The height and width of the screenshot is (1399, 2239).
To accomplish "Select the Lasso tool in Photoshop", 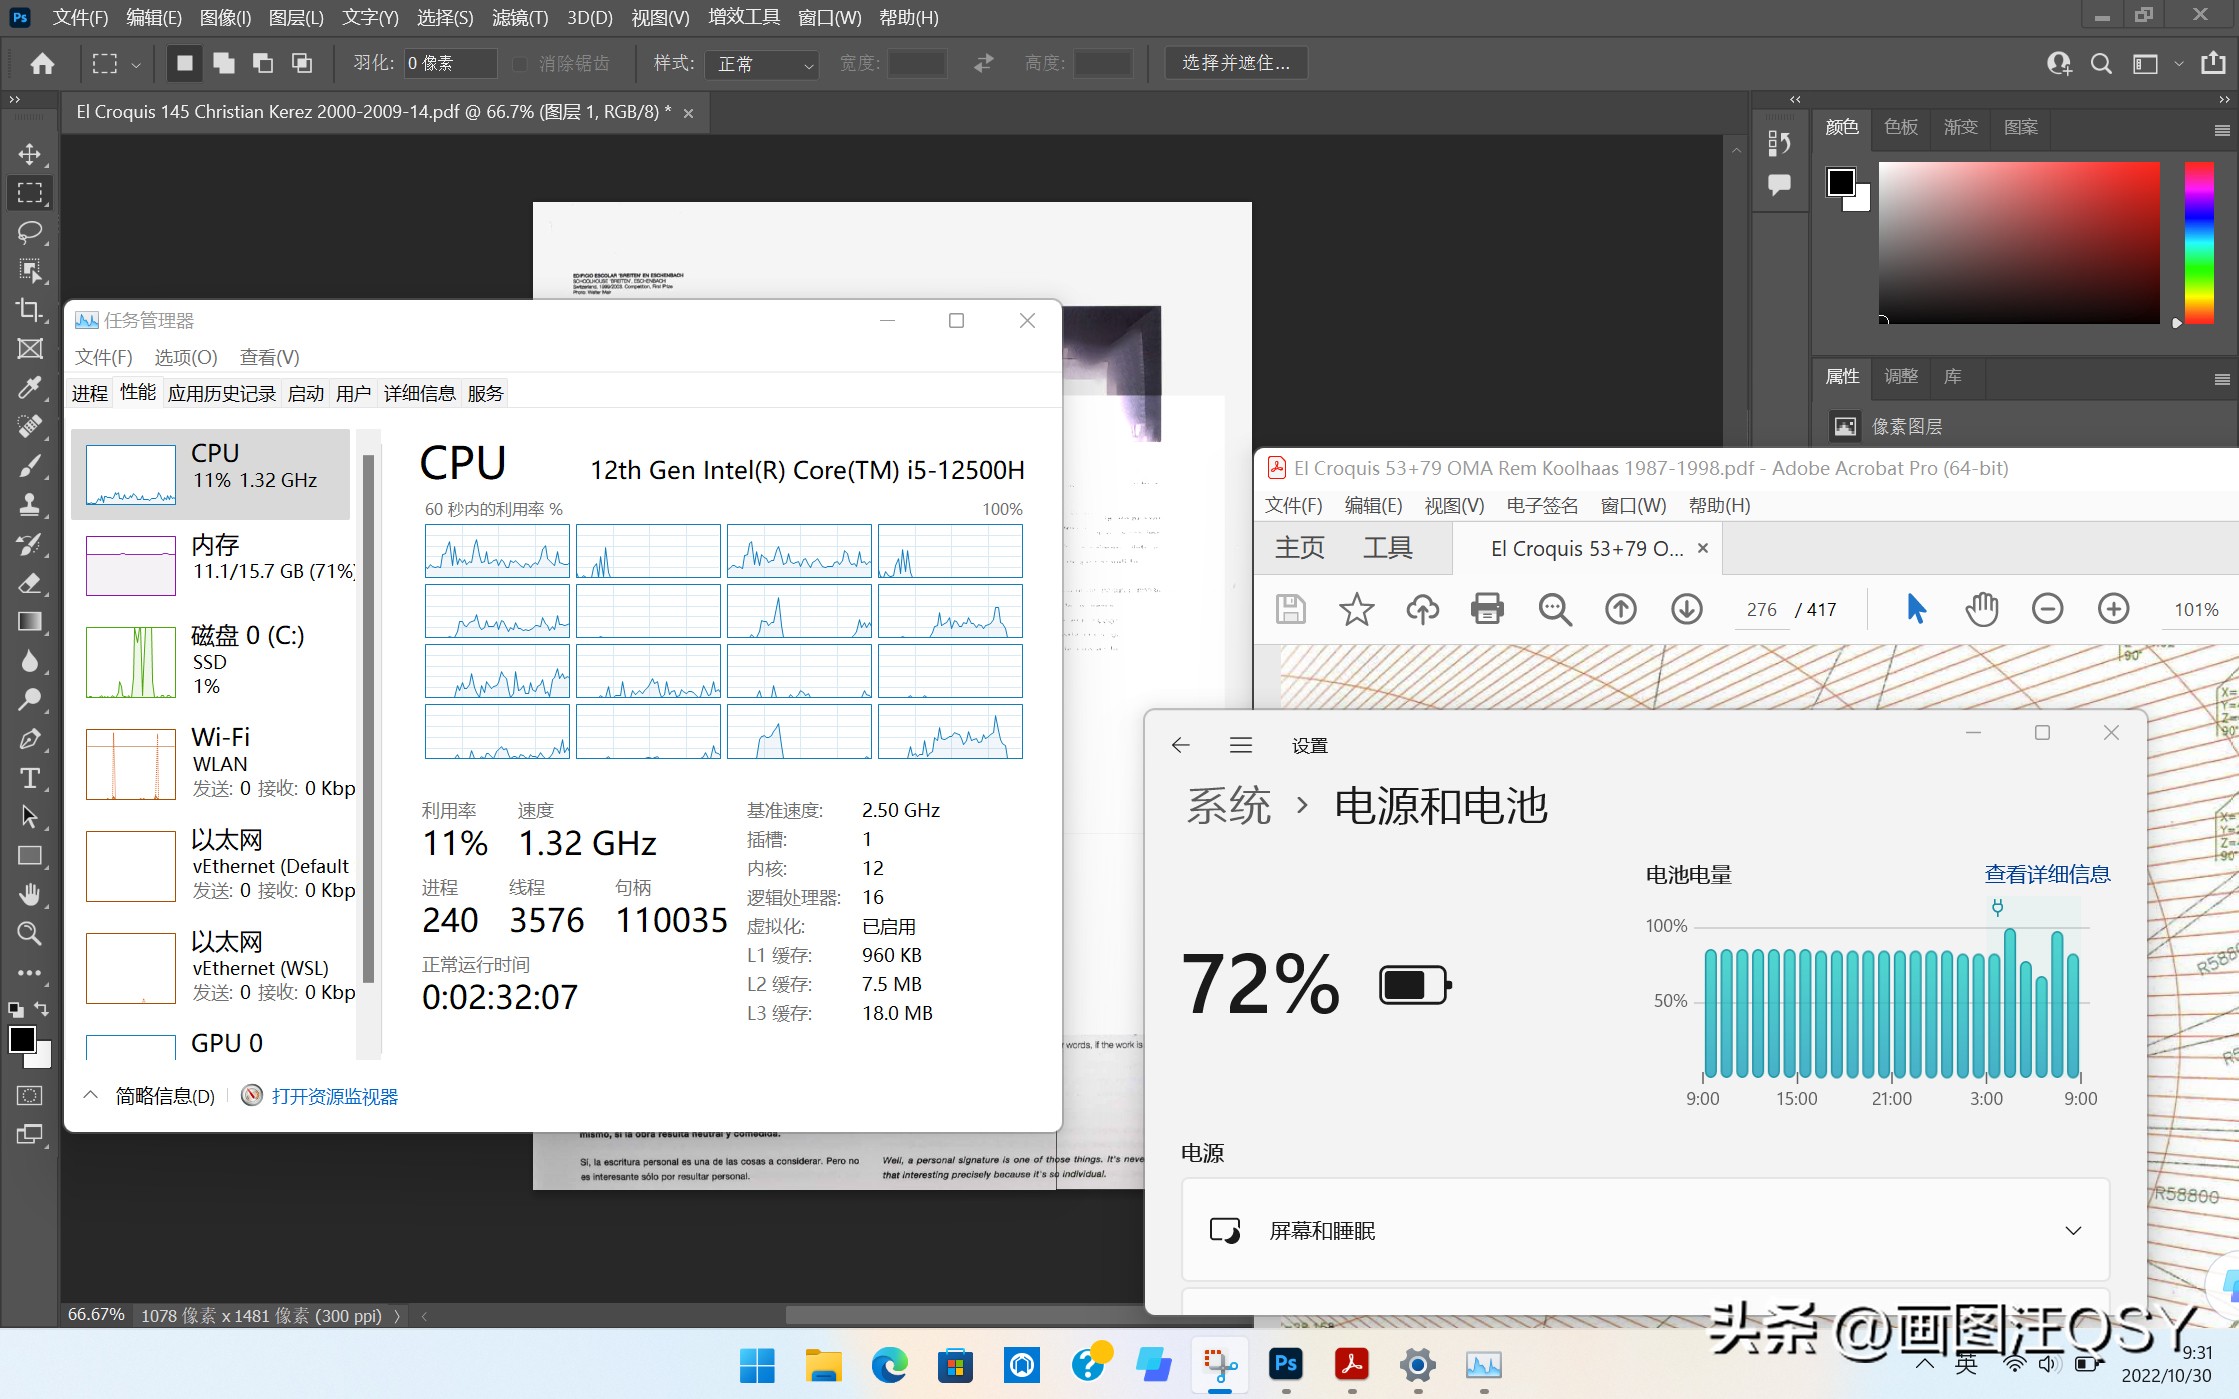I will coord(30,232).
